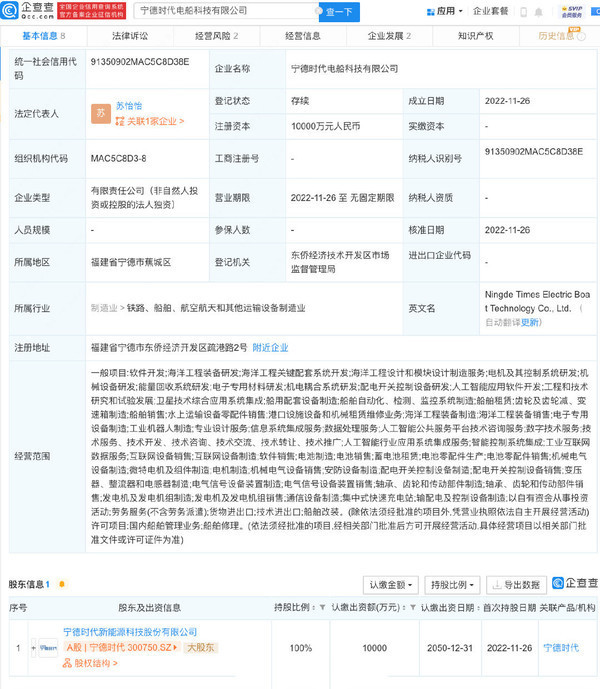
Task: Open the 认缴金额 filter dropdown
Action: (x=390, y=584)
